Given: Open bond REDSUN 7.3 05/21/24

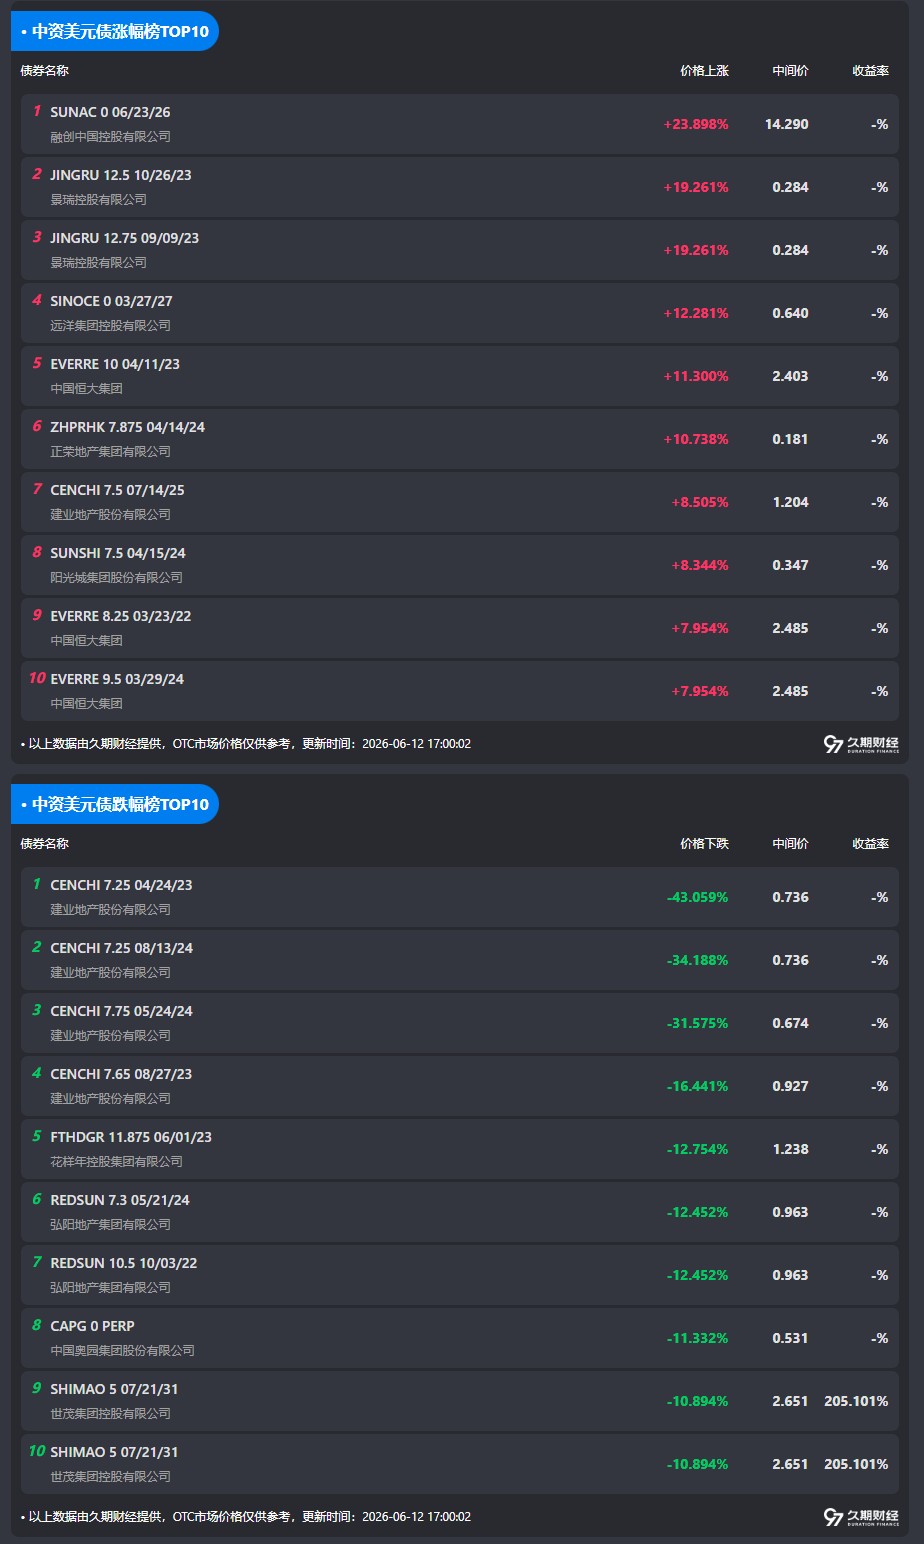Looking at the screenshot, I should point(120,1200).
